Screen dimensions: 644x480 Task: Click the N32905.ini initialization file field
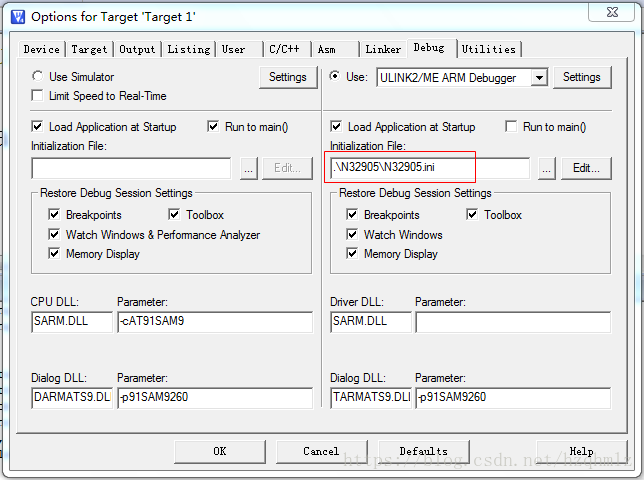point(430,168)
